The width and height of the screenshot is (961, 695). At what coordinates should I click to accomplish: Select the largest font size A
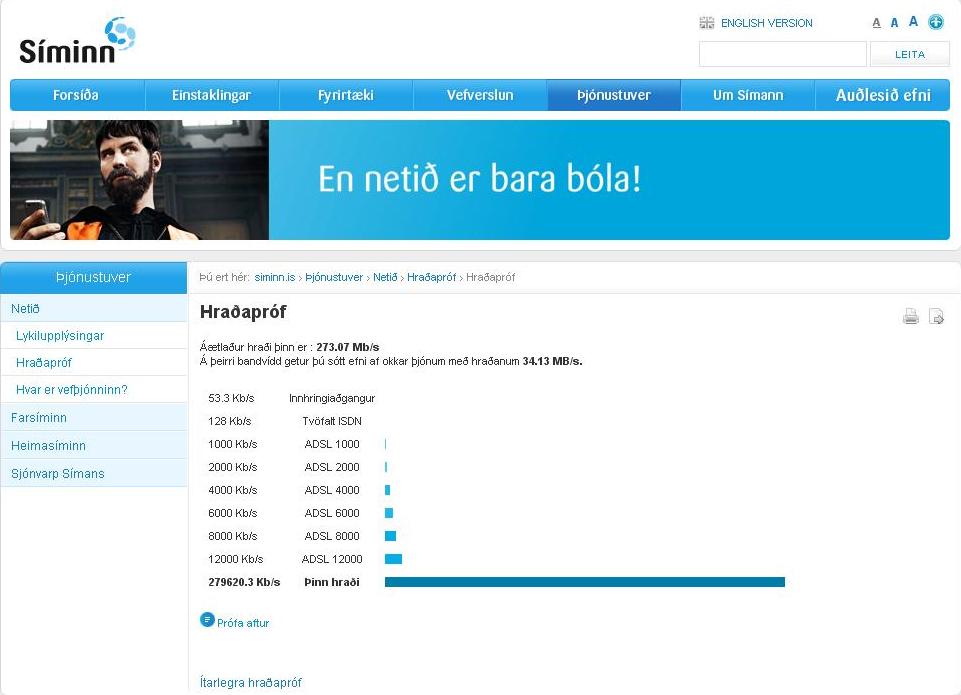(x=913, y=22)
